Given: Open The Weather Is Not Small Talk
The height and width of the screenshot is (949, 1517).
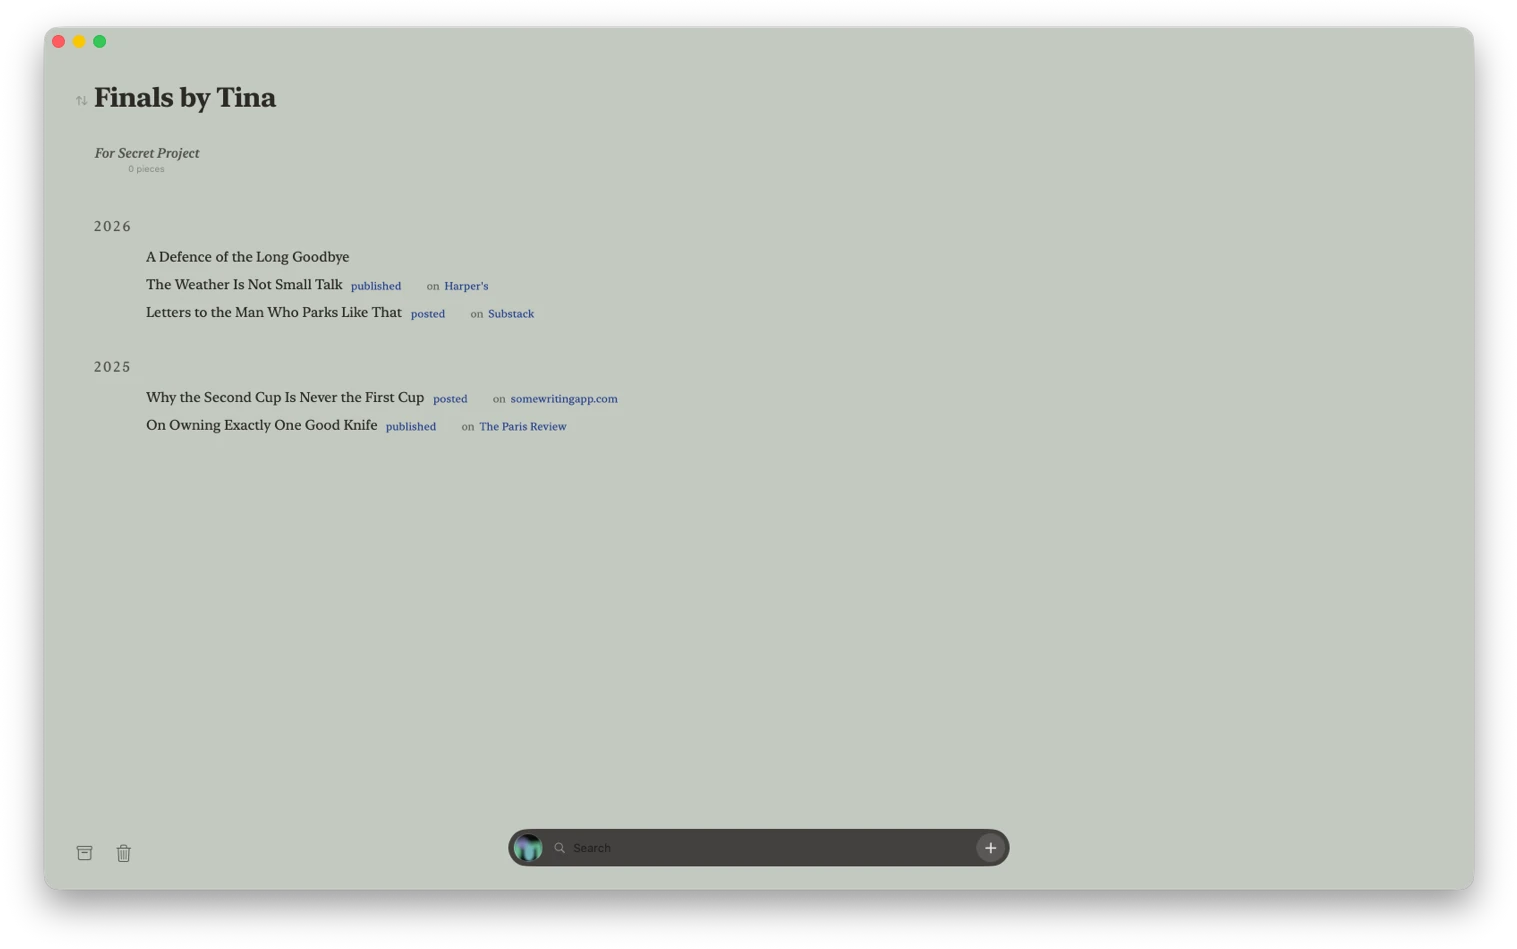Looking at the screenshot, I should coord(244,285).
